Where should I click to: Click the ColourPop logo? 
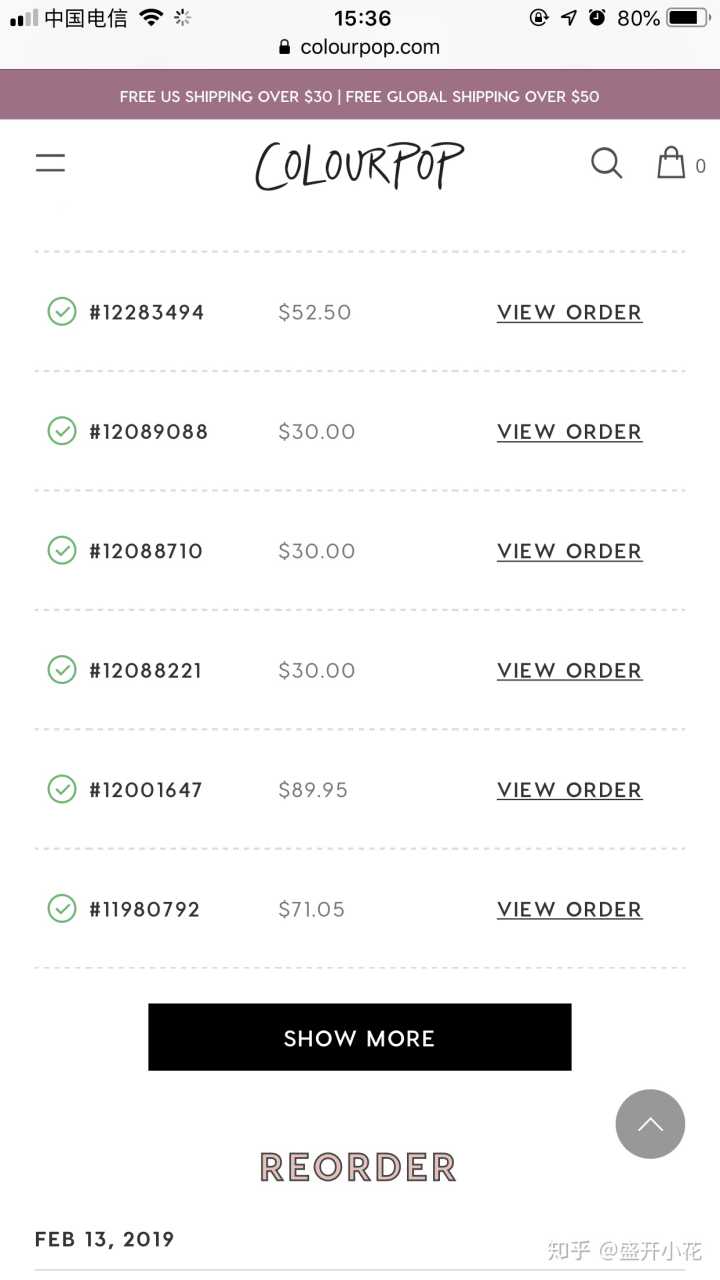click(359, 165)
